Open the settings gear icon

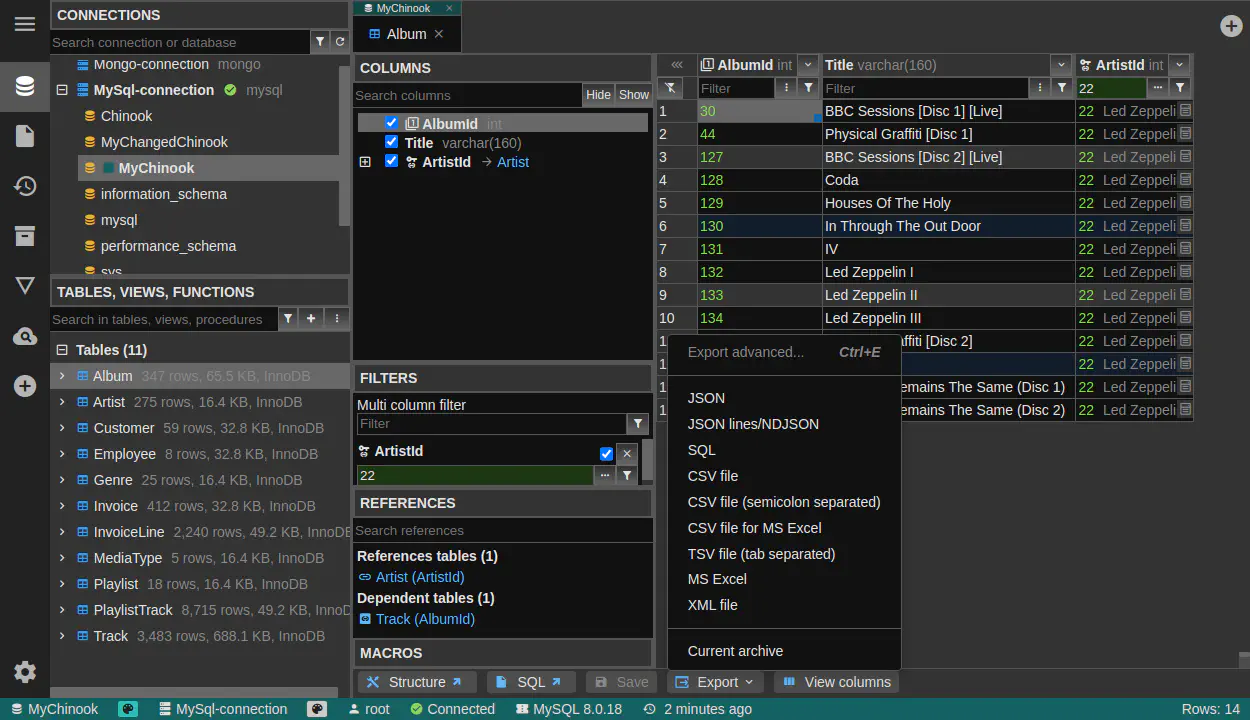pos(25,672)
